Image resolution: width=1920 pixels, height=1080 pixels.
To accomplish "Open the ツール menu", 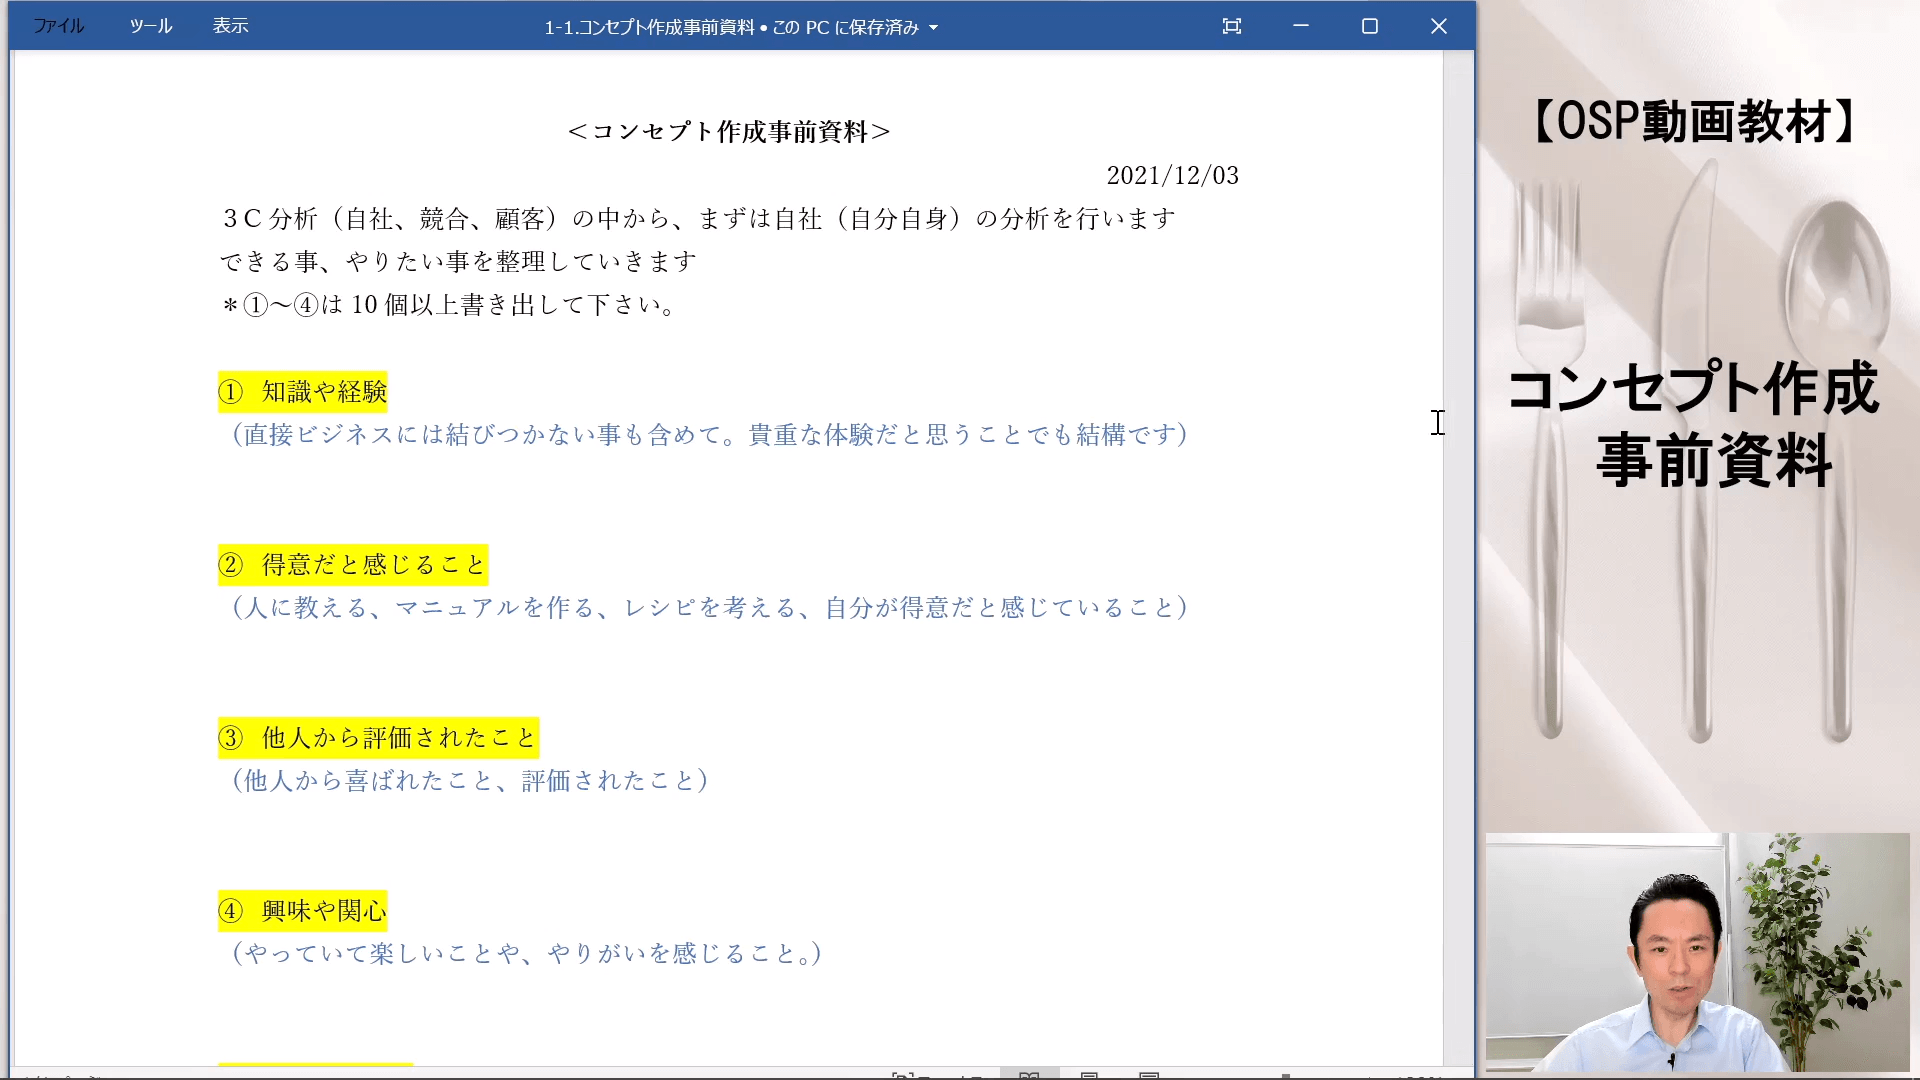I will pos(151,26).
